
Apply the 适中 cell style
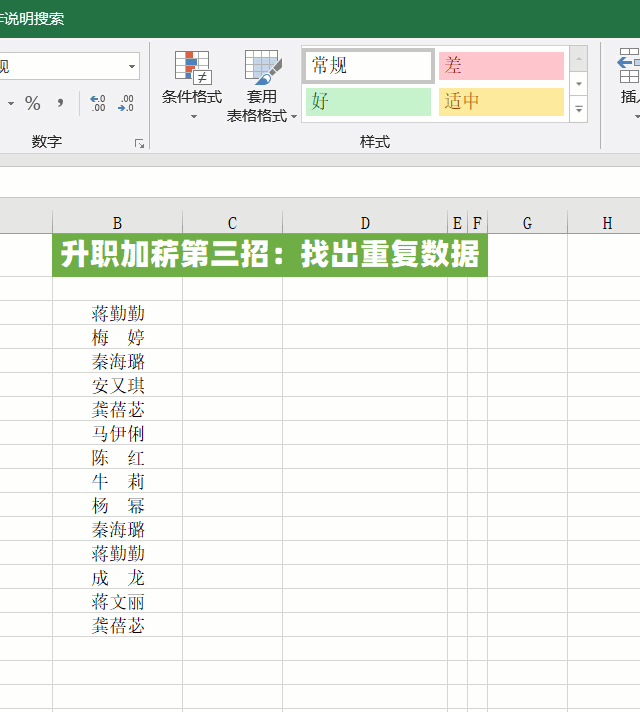click(x=501, y=101)
